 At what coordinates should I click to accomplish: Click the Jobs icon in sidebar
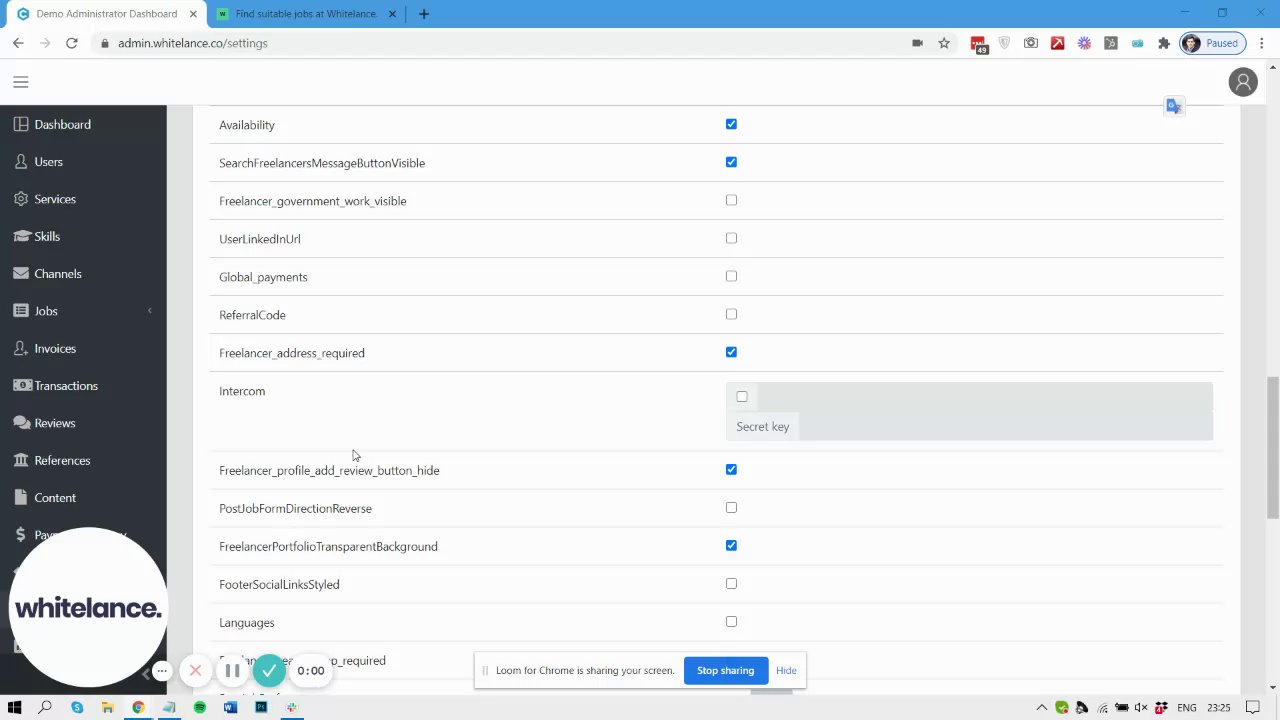21,311
